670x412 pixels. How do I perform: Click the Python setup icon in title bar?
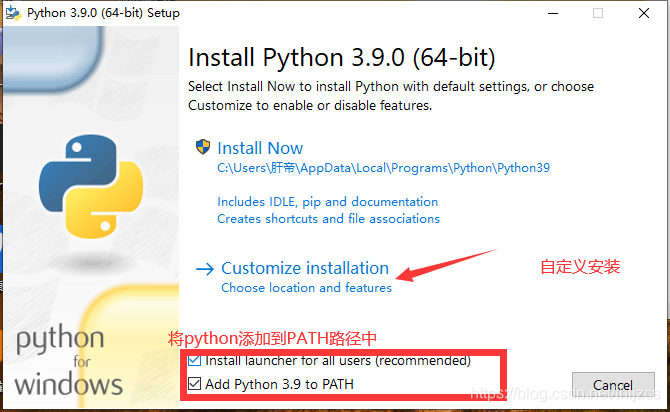[x=13, y=13]
